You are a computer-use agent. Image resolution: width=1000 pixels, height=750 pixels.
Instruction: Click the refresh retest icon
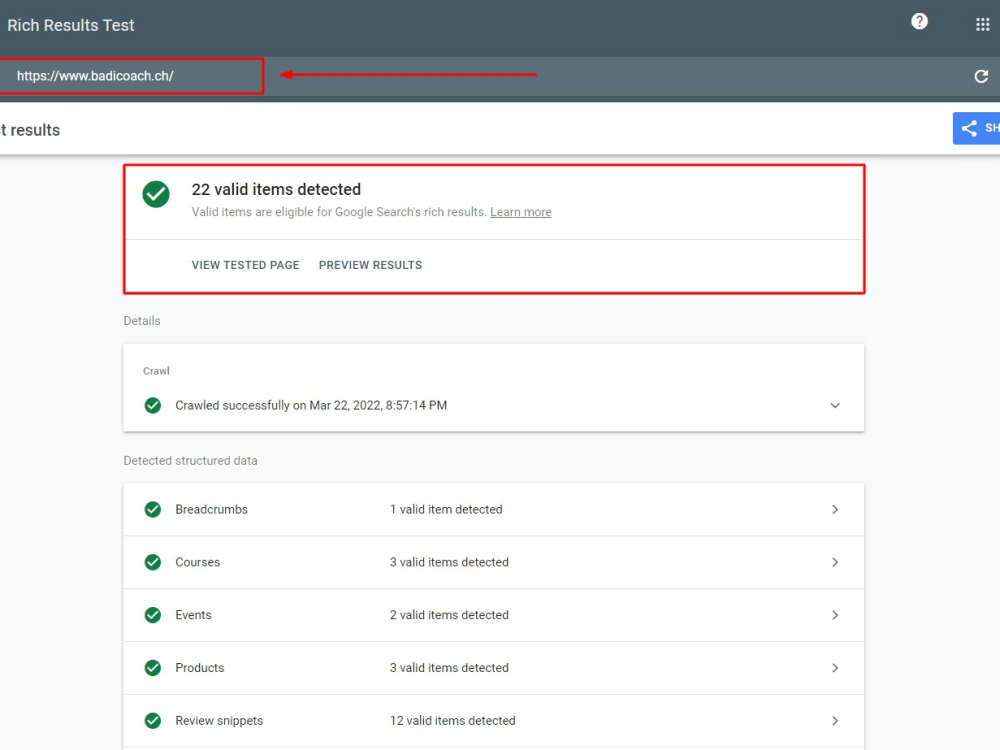[x=981, y=77]
